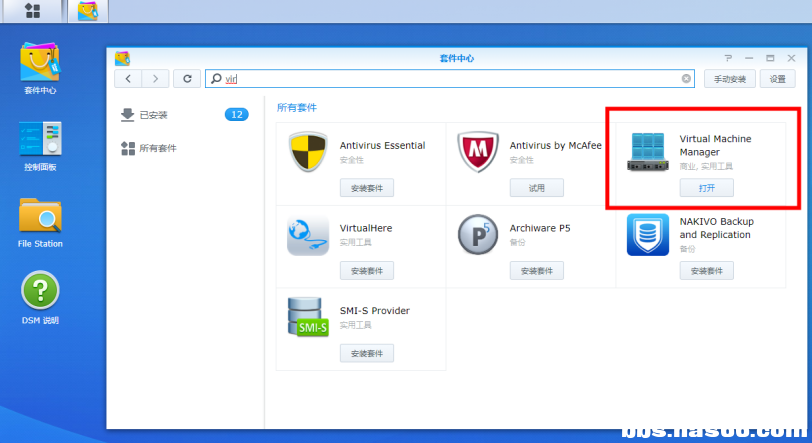Viewport: 812px width, 443px height.
Task: Click the installed count badge 12
Action: pyautogui.click(x=237, y=115)
